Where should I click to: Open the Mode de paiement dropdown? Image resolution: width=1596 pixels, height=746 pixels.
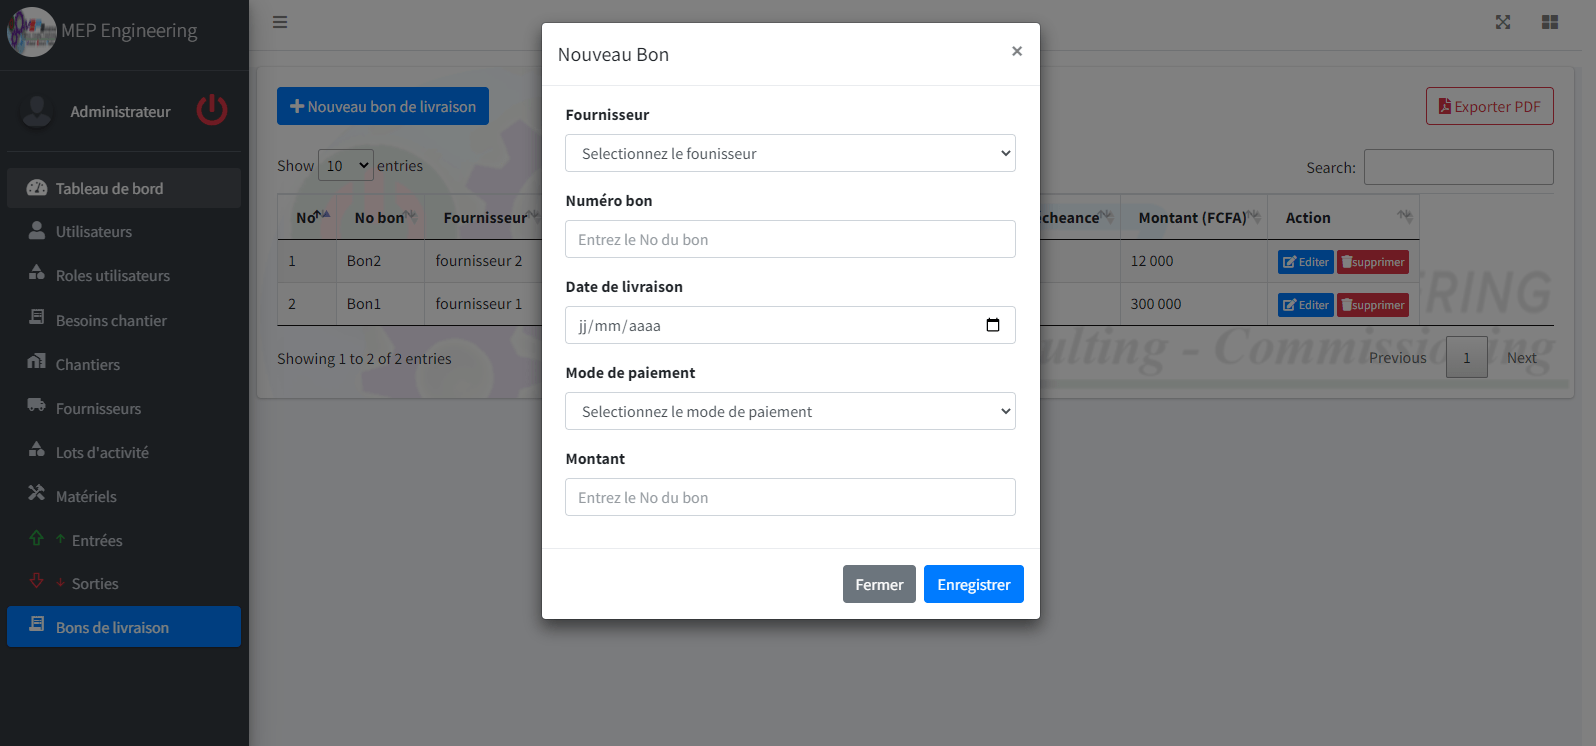click(x=790, y=411)
